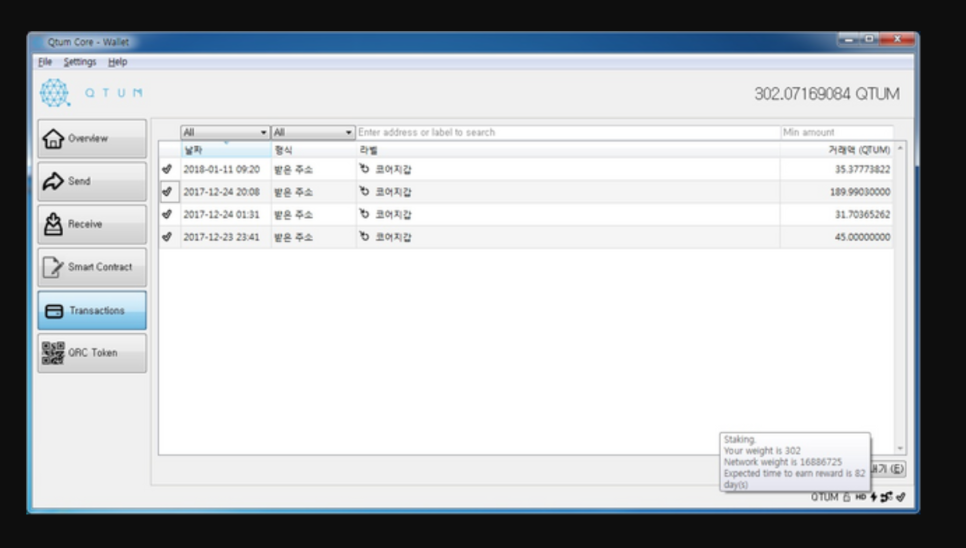
Task: Open the QRC Token page
Action: [x=92, y=353]
